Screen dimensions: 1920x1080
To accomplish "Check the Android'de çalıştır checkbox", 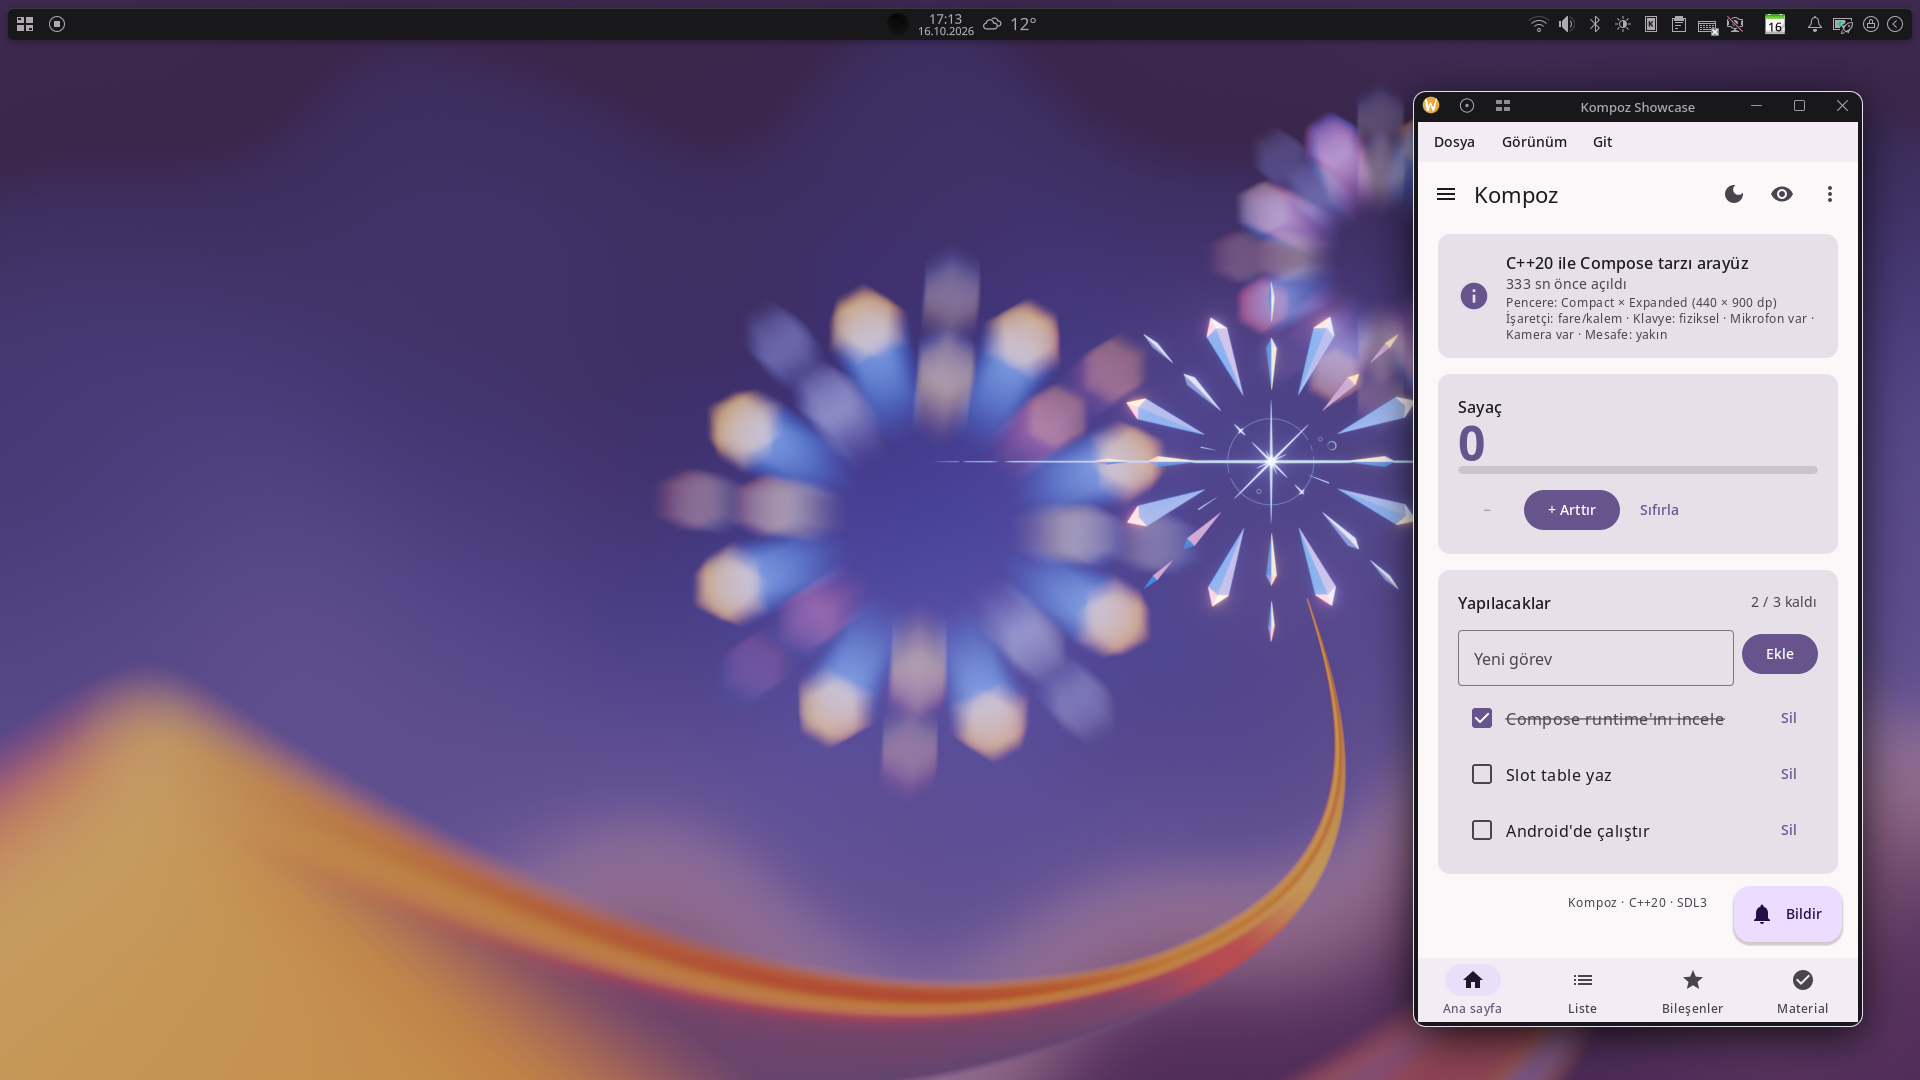I will pos(1482,830).
